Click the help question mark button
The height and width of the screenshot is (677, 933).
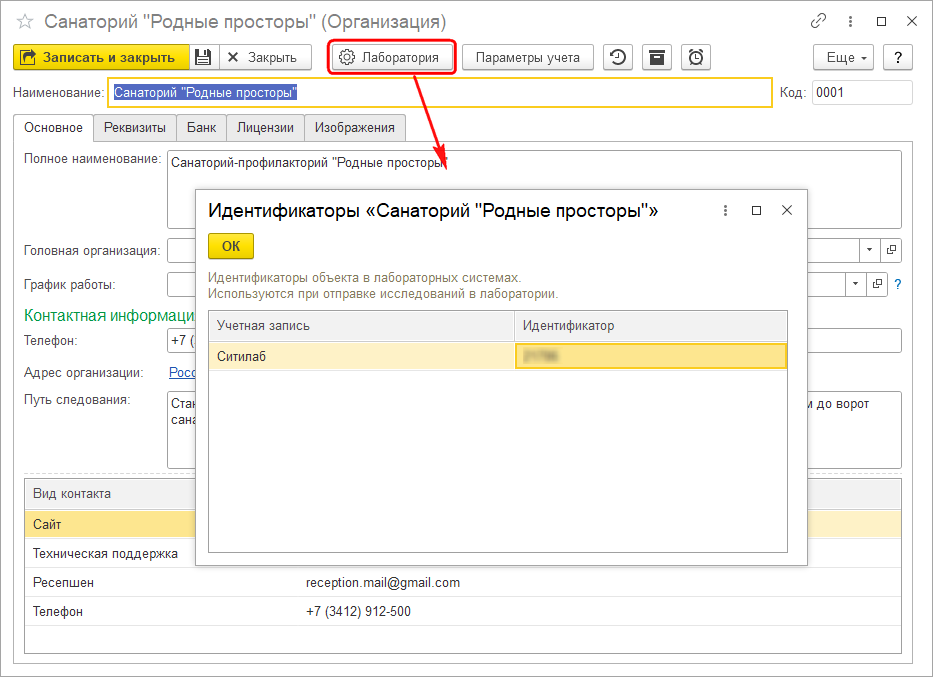coord(898,57)
